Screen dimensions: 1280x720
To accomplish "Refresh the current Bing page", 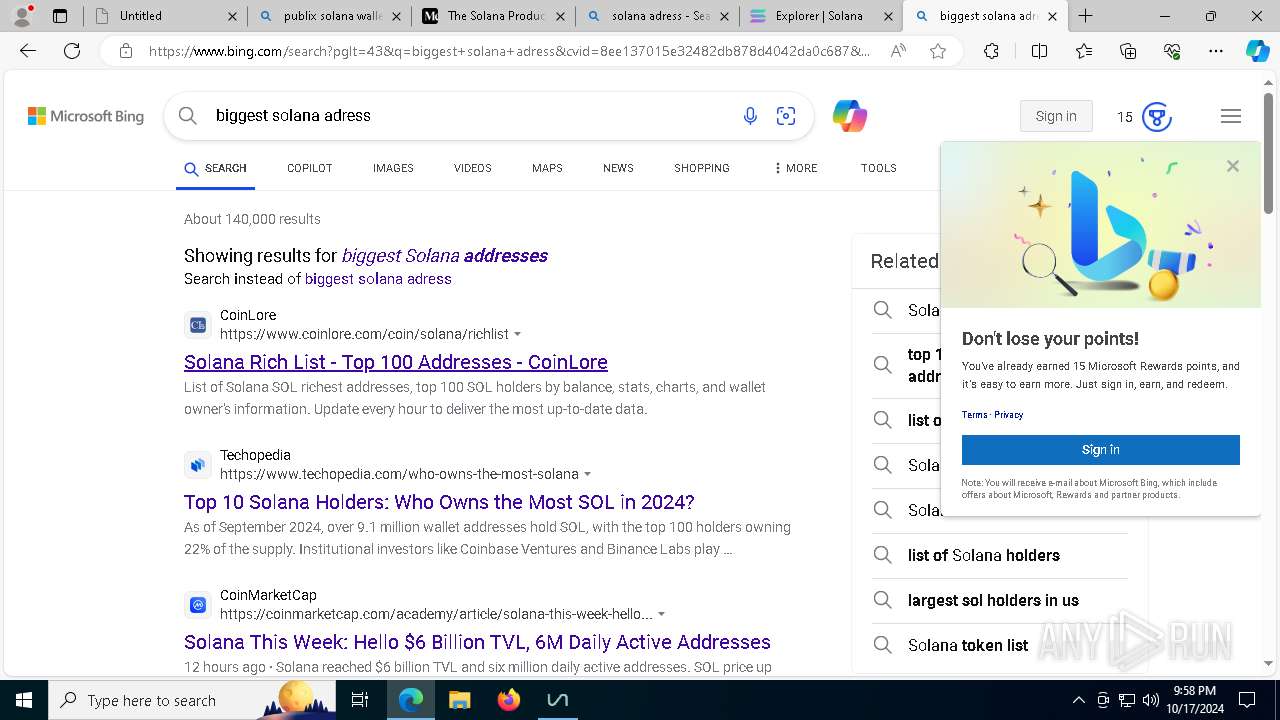I will pos(72,51).
